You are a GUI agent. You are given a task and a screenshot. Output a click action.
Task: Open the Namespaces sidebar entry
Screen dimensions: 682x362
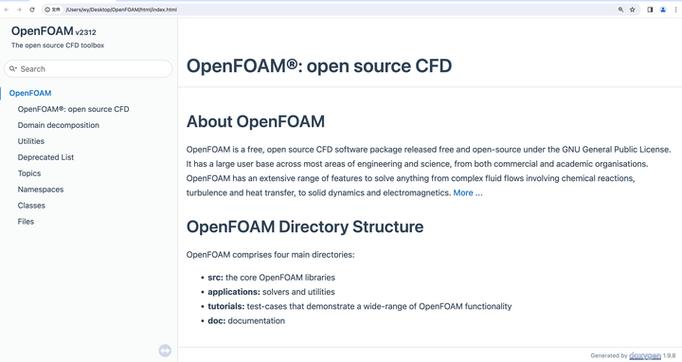(40, 190)
